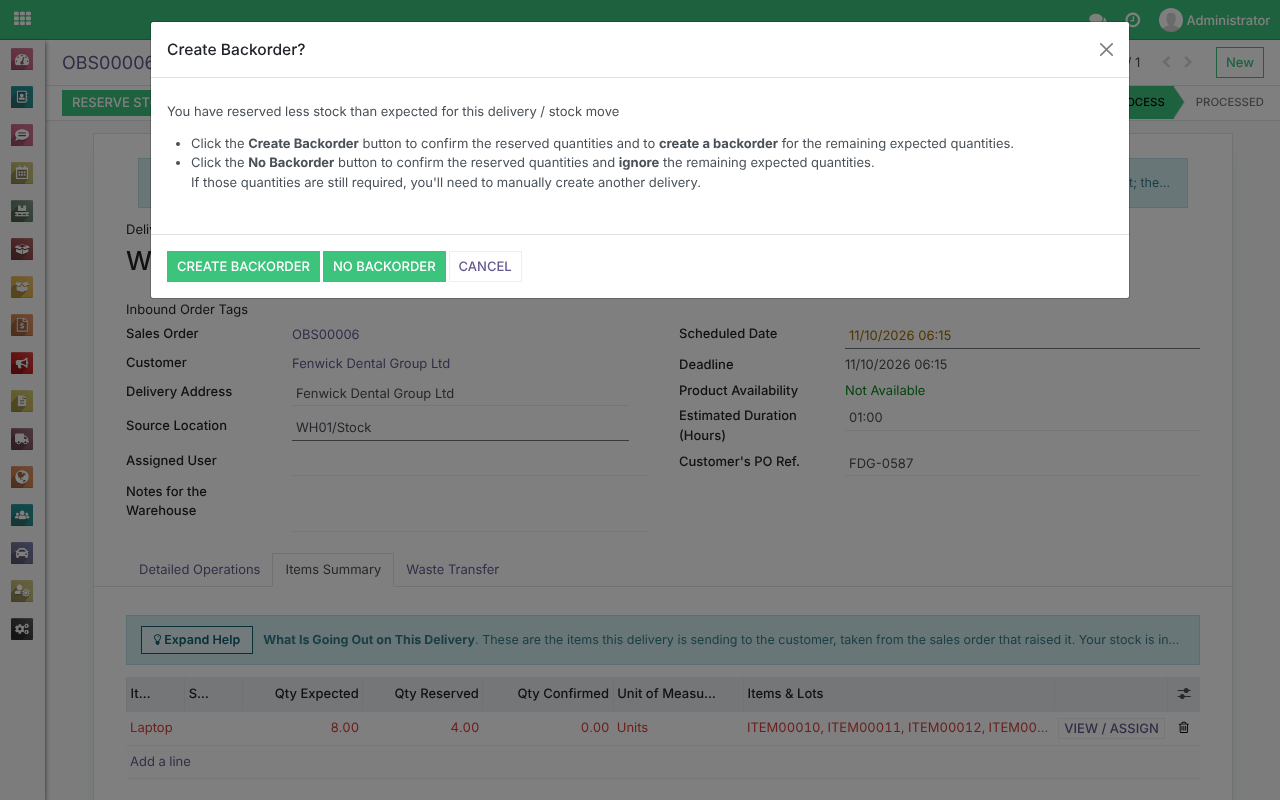Open the apps grid menu
Viewport: 1280px width, 800px height.
pos(22,19)
